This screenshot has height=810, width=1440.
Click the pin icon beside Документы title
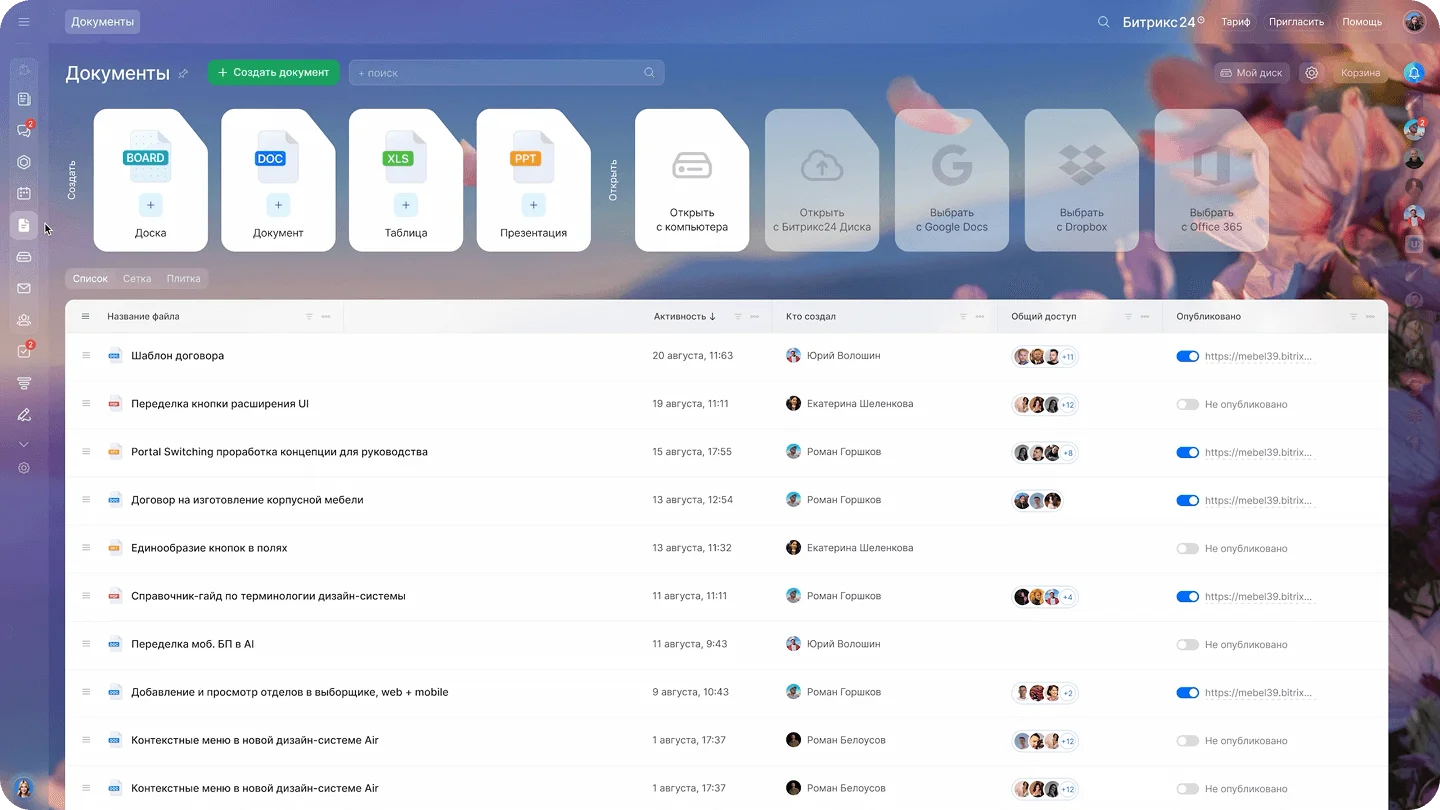(x=183, y=74)
